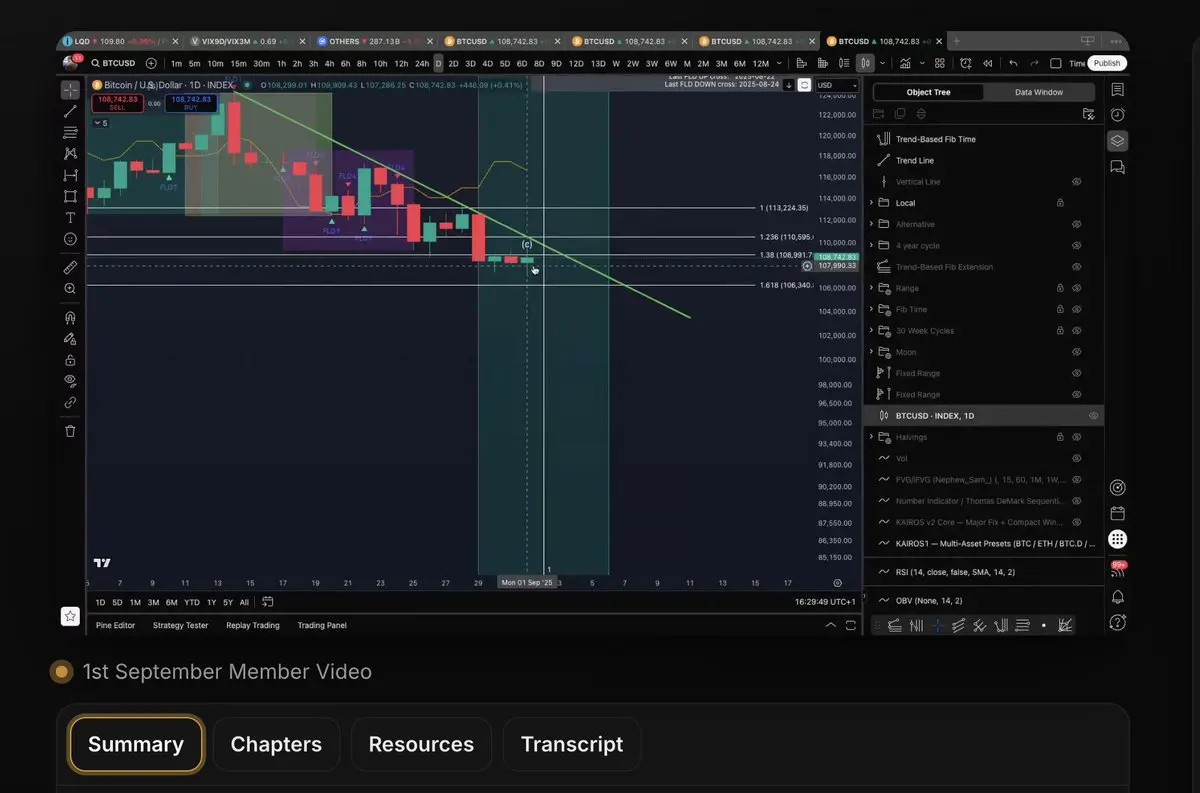1200x793 pixels.
Task: Select the trend line drawing tool
Action: pos(70,111)
